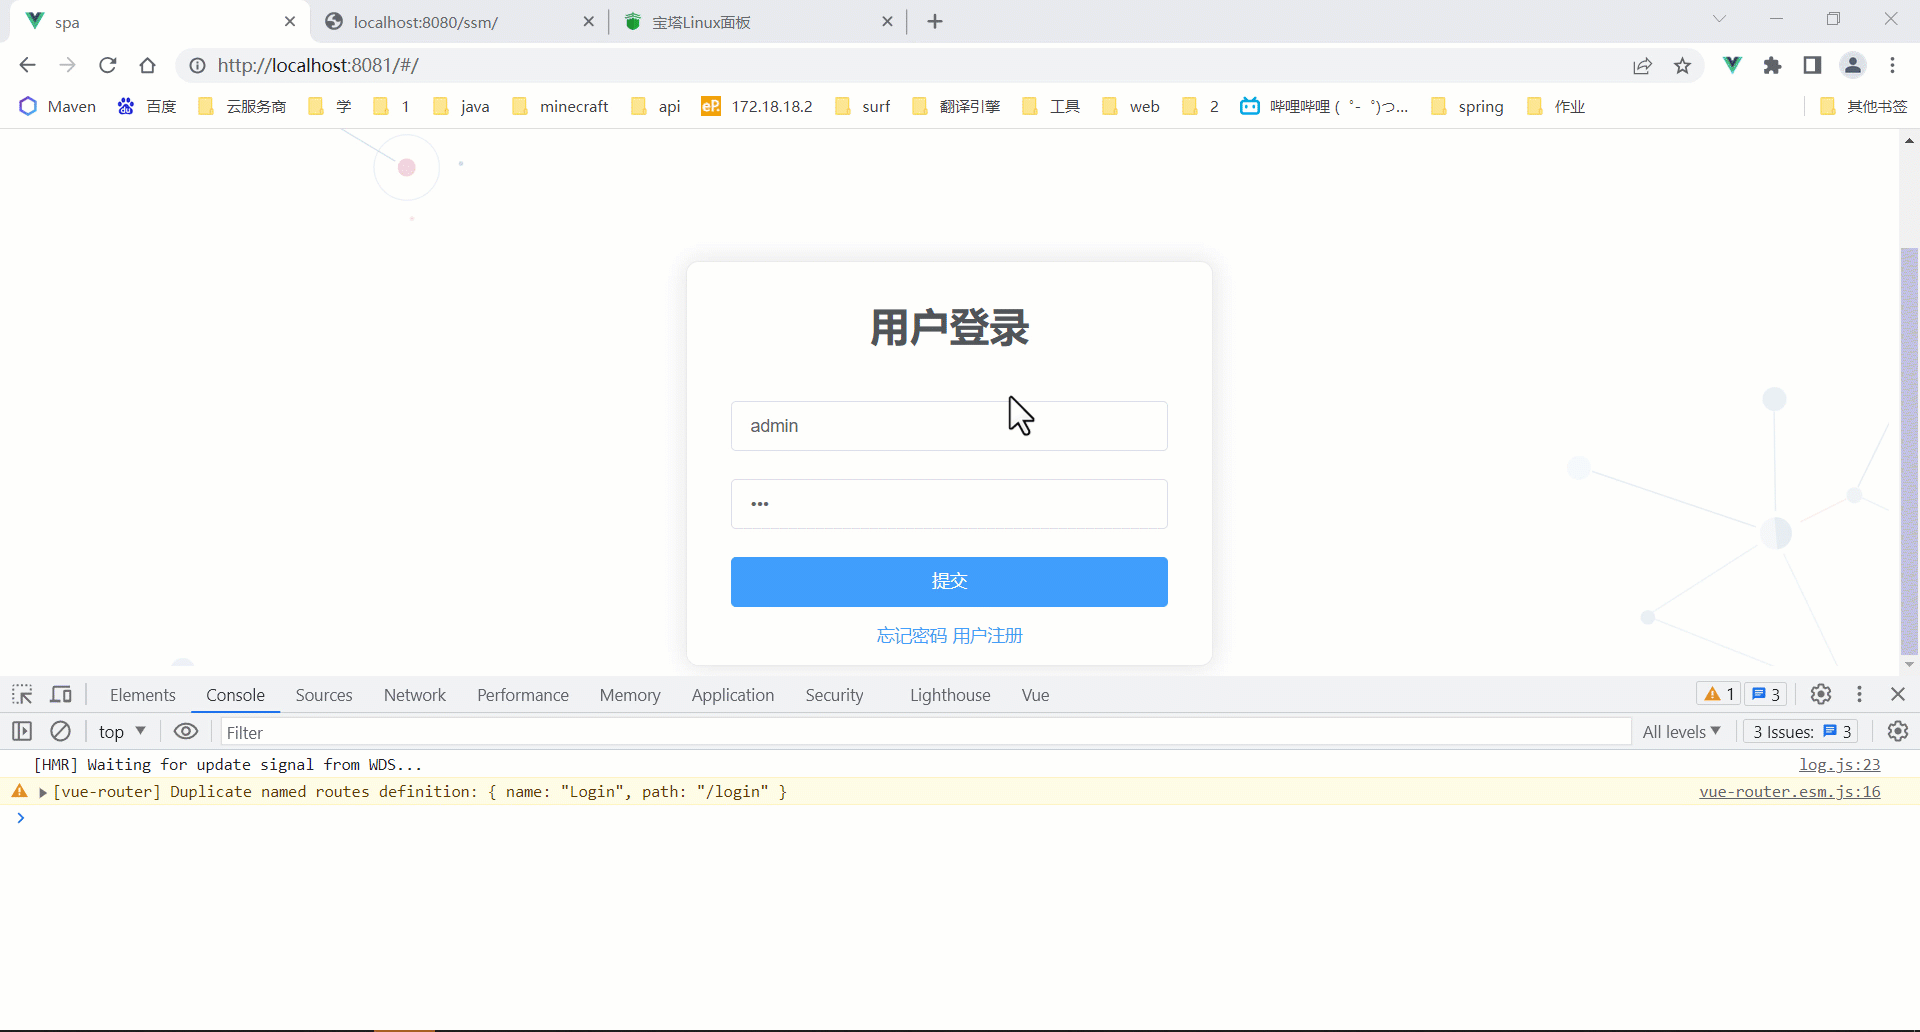
Task: Switch to the Performance tab
Action: tap(523, 695)
